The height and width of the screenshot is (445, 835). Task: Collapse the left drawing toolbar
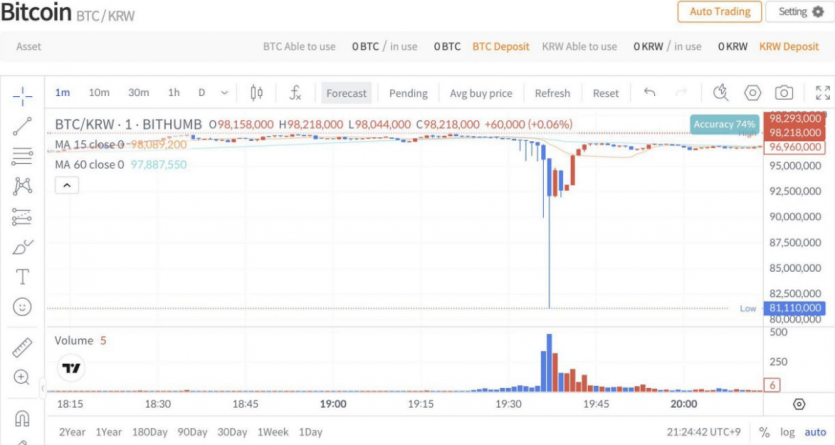click(42, 388)
